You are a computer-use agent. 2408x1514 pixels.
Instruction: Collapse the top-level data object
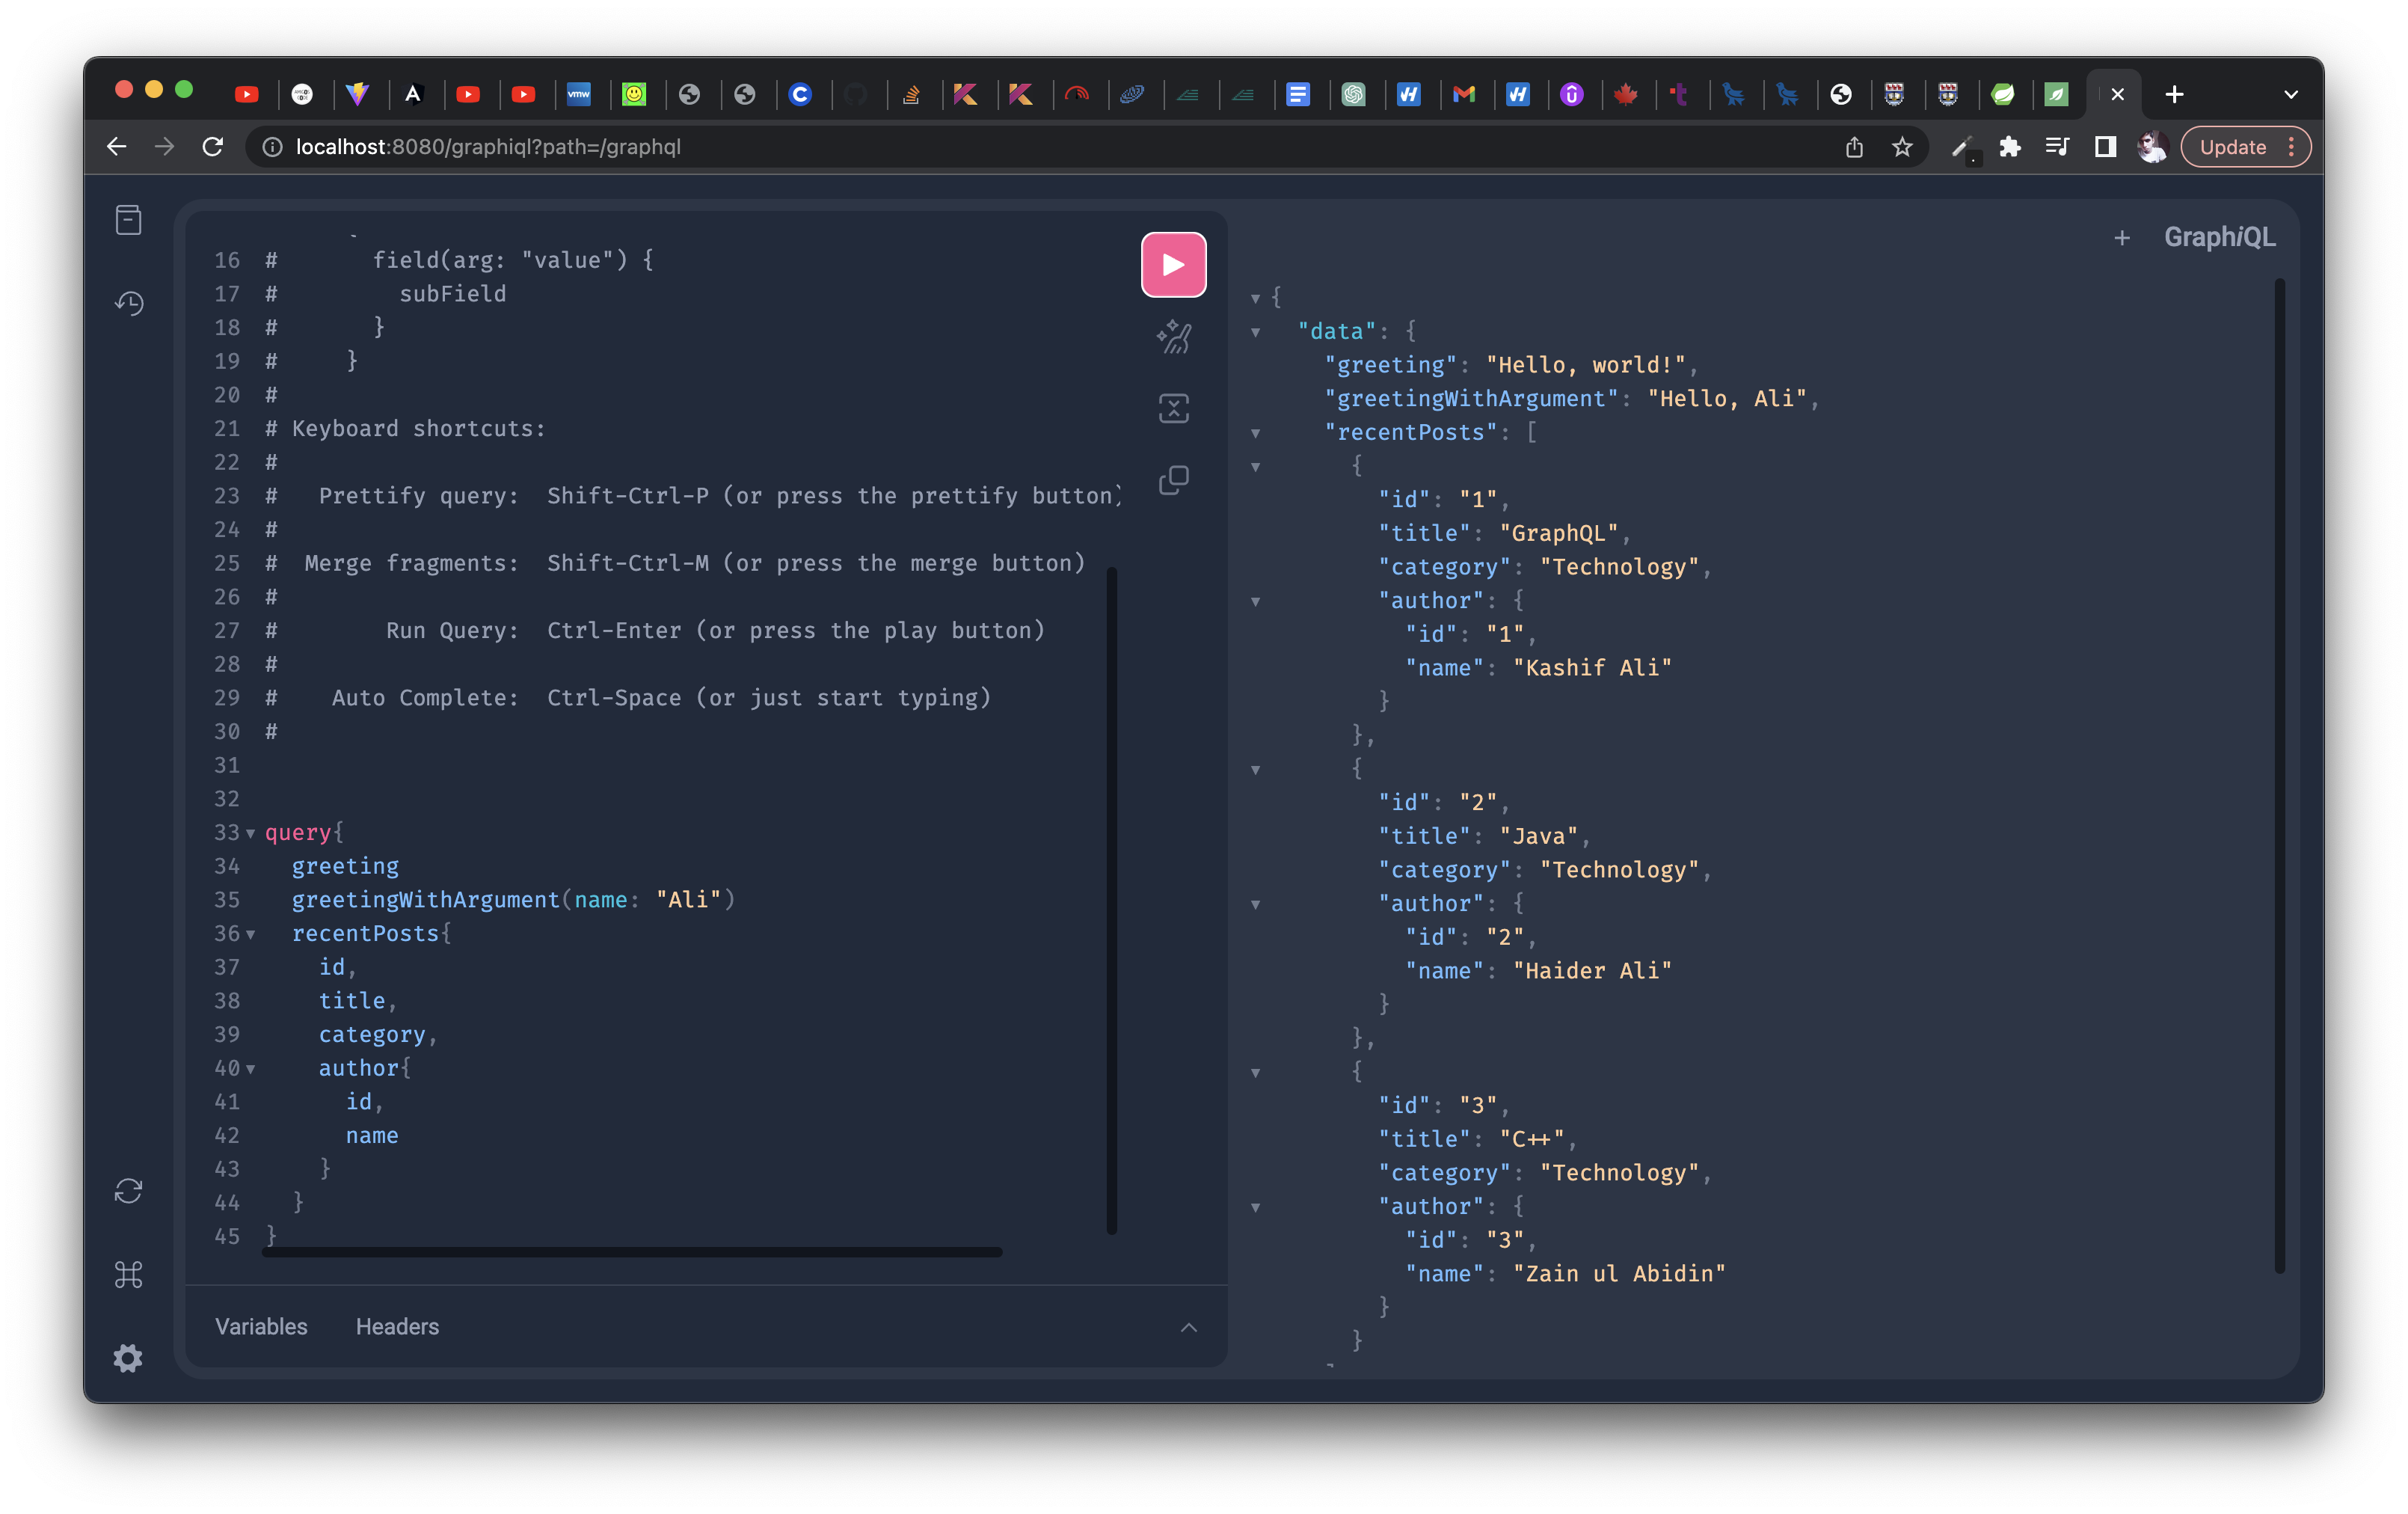[x=1255, y=331]
